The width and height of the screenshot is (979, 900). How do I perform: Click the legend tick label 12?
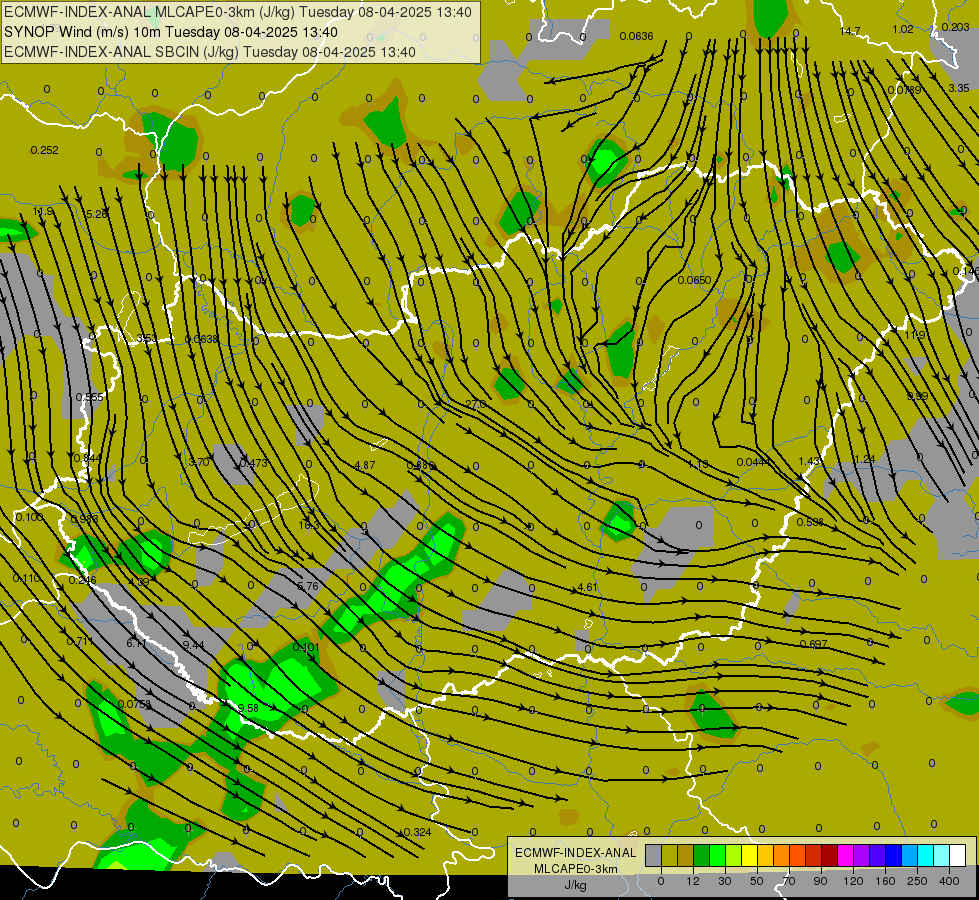pos(692,881)
